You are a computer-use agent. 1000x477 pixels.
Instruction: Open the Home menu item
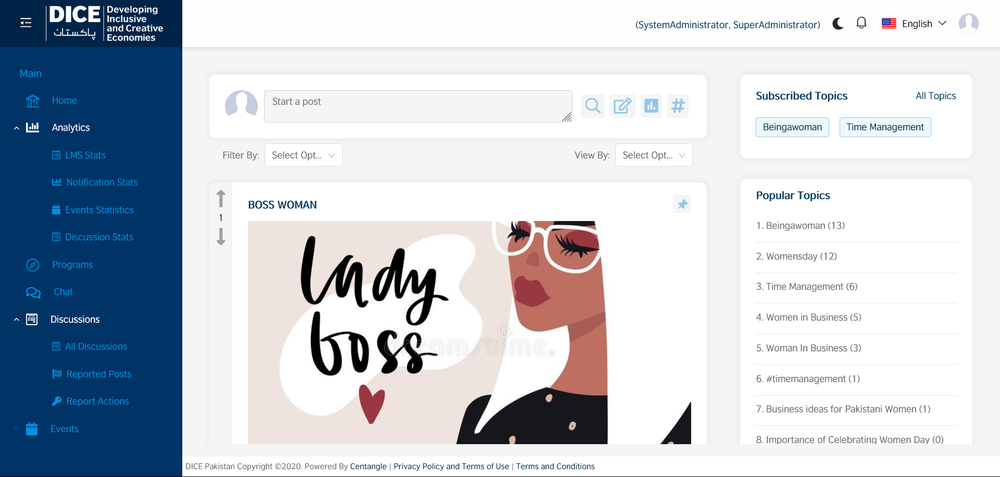(x=64, y=101)
